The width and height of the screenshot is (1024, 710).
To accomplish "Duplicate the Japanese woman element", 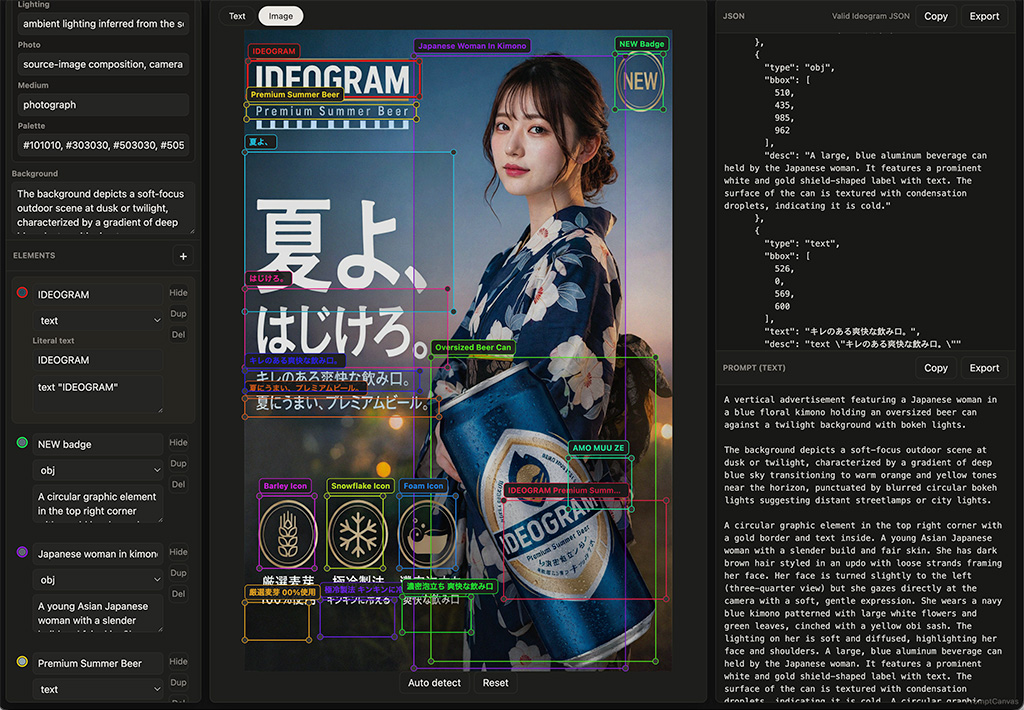I will tap(178, 573).
